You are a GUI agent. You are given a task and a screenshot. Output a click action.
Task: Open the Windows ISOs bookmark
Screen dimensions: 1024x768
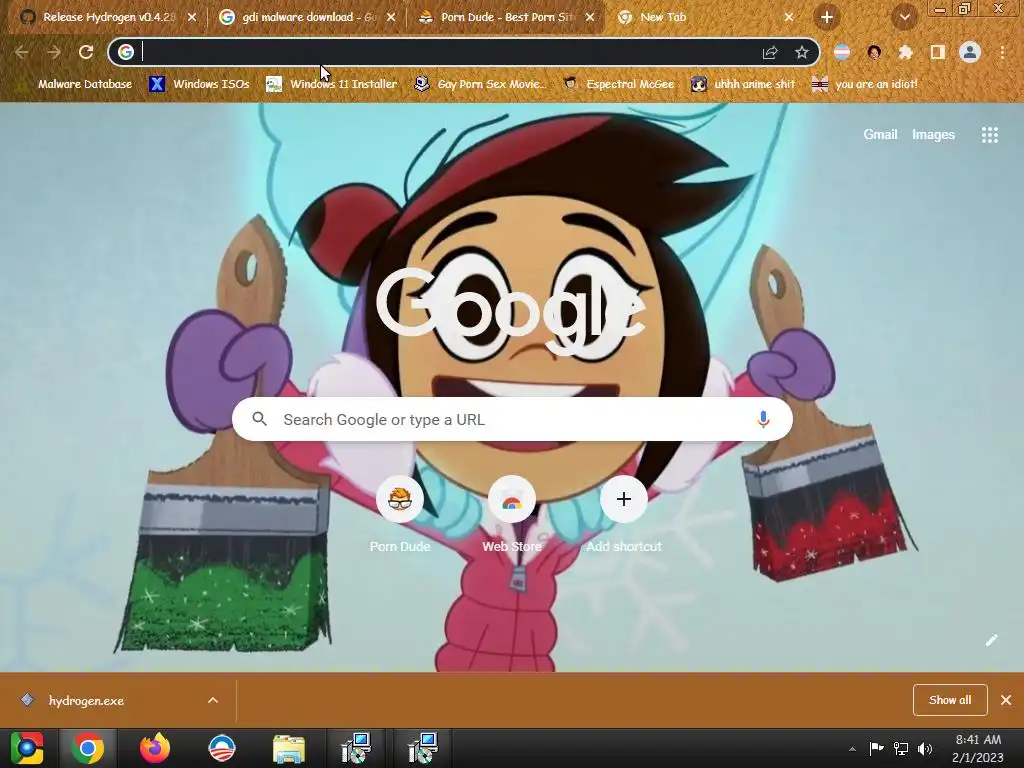pyautogui.click(x=199, y=84)
